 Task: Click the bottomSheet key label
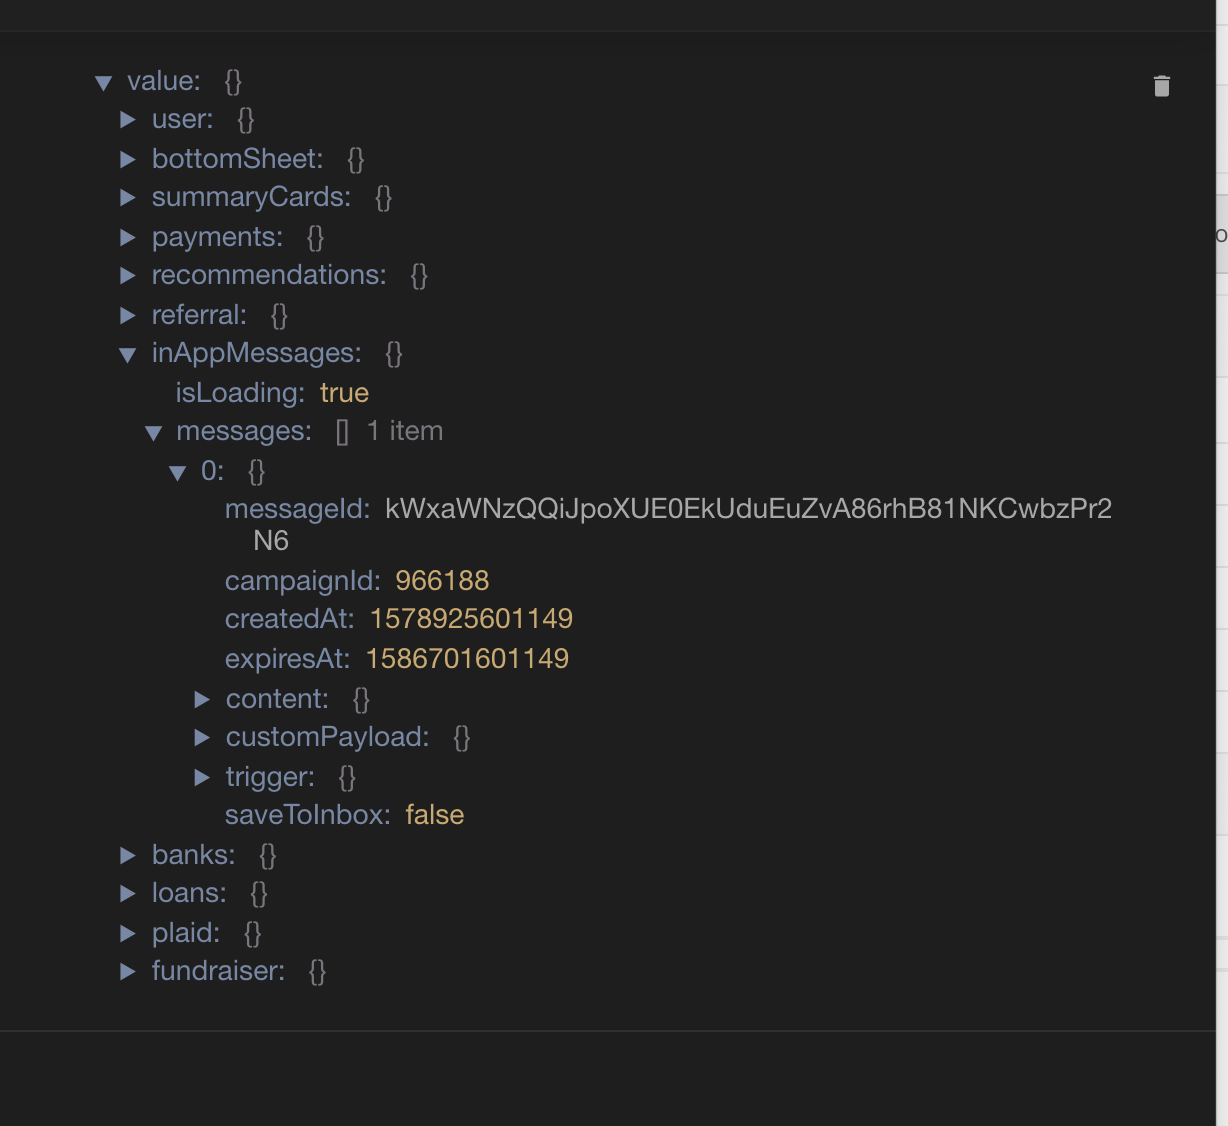(x=237, y=159)
